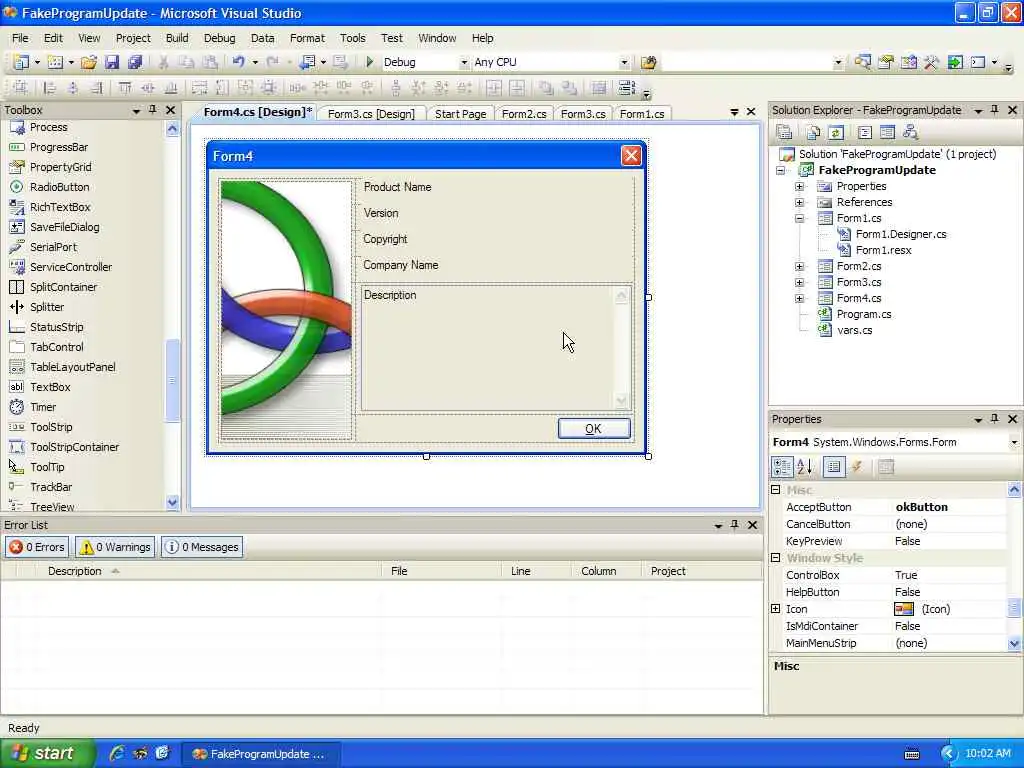Viewport: 1024px width, 768px height.
Task: Start debugging with the green play icon
Action: pyautogui.click(x=370, y=62)
